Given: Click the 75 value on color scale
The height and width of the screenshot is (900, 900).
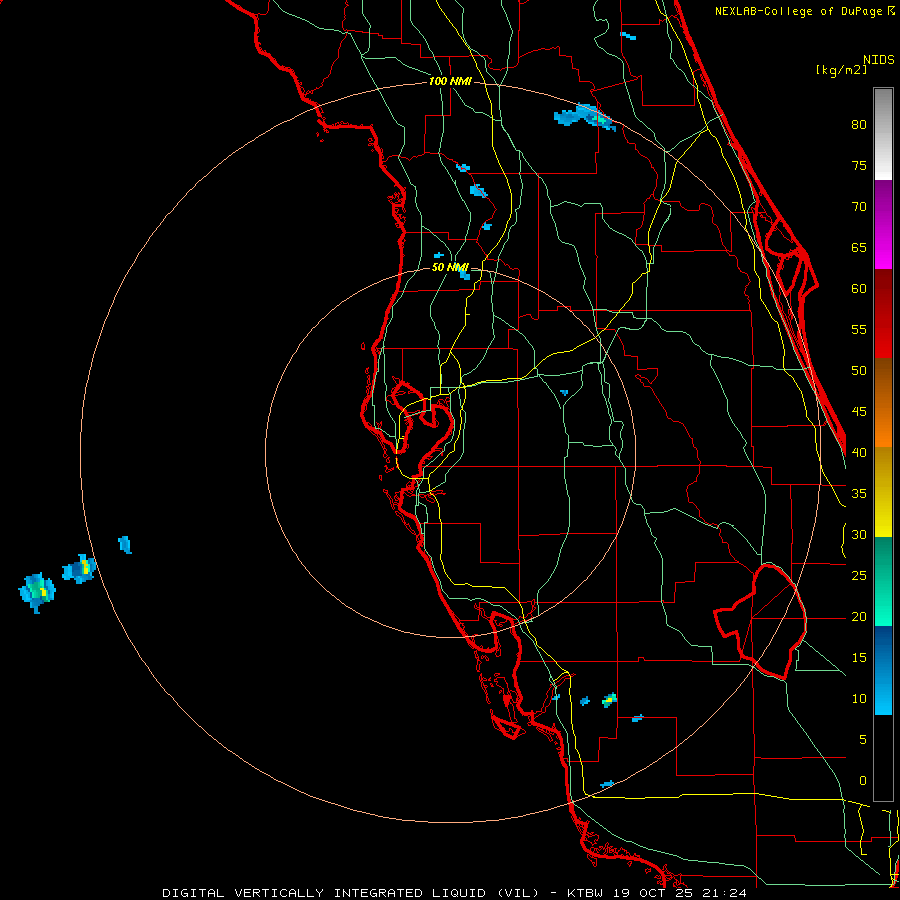Looking at the screenshot, I should [x=859, y=165].
